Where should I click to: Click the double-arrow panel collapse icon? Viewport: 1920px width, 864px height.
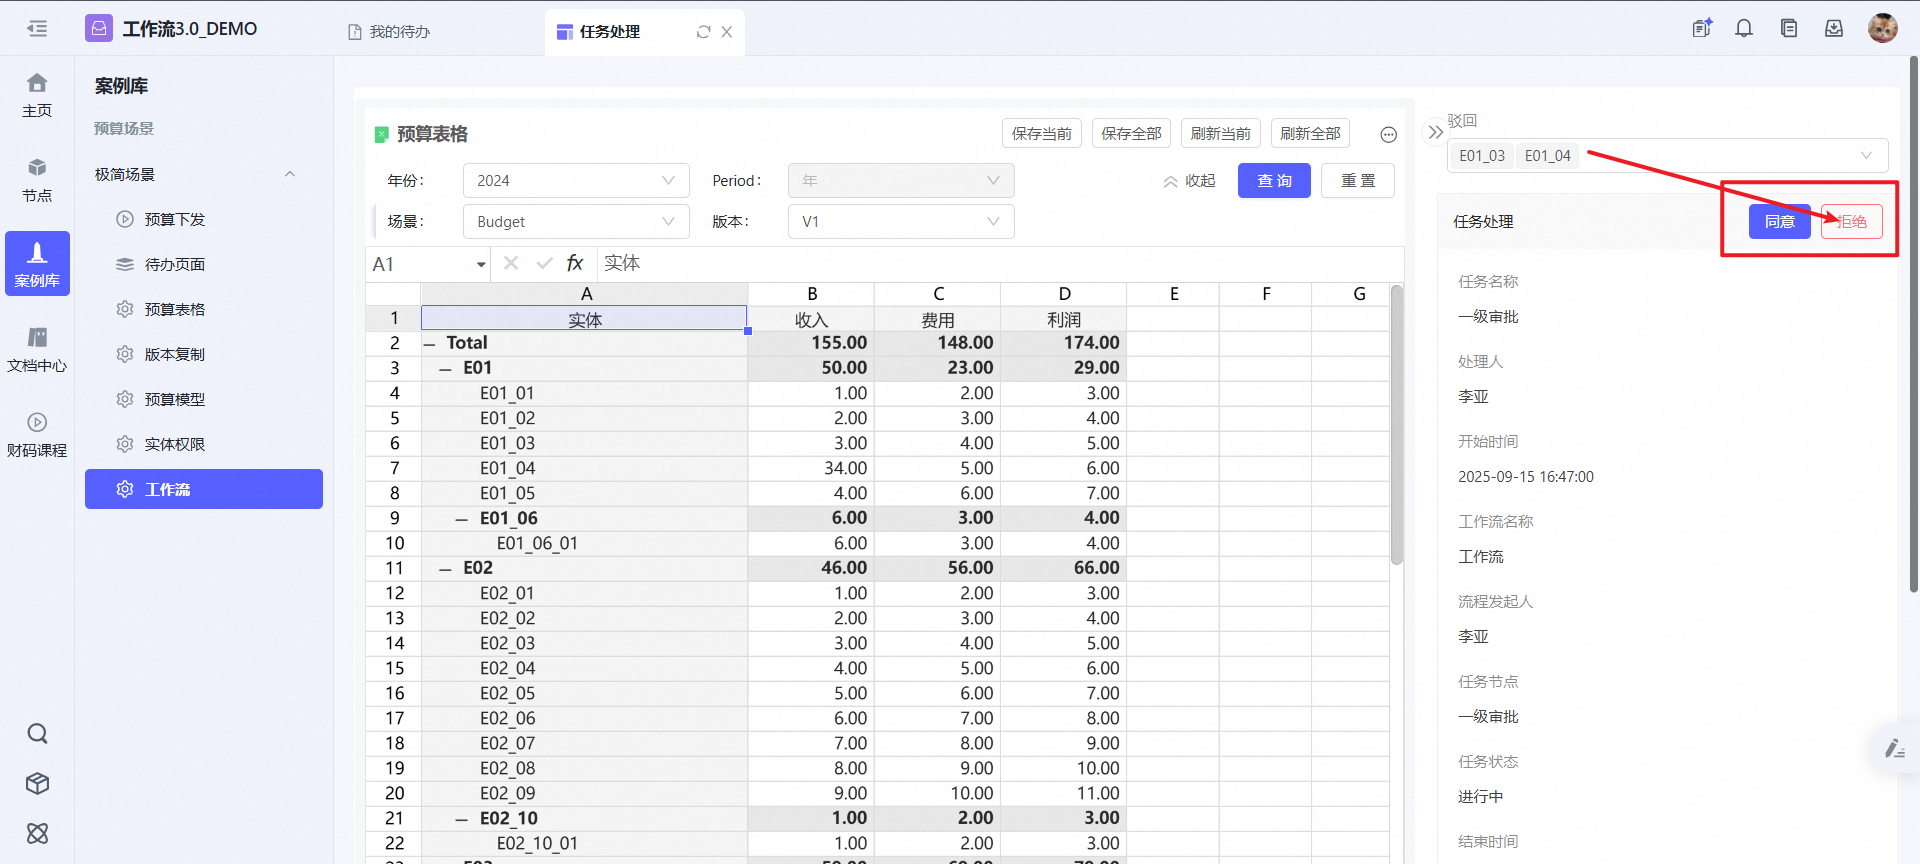tap(1435, 132)
